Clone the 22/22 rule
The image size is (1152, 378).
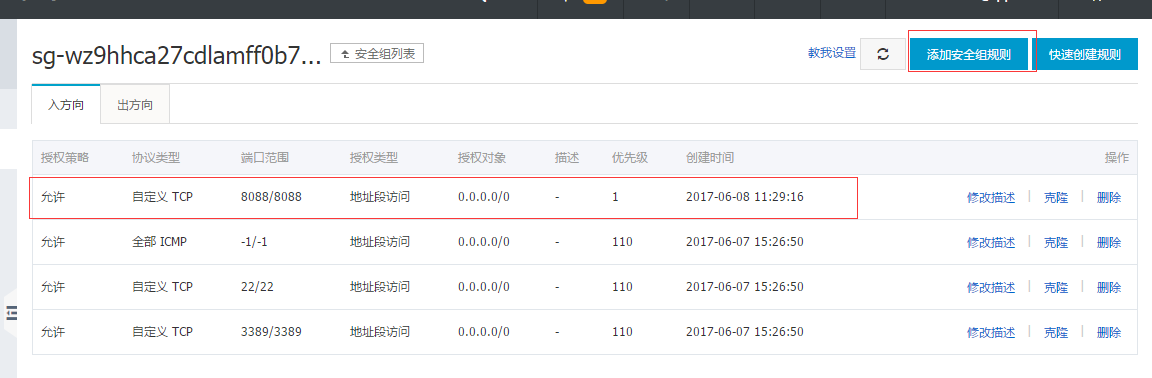pos(1056,287)
